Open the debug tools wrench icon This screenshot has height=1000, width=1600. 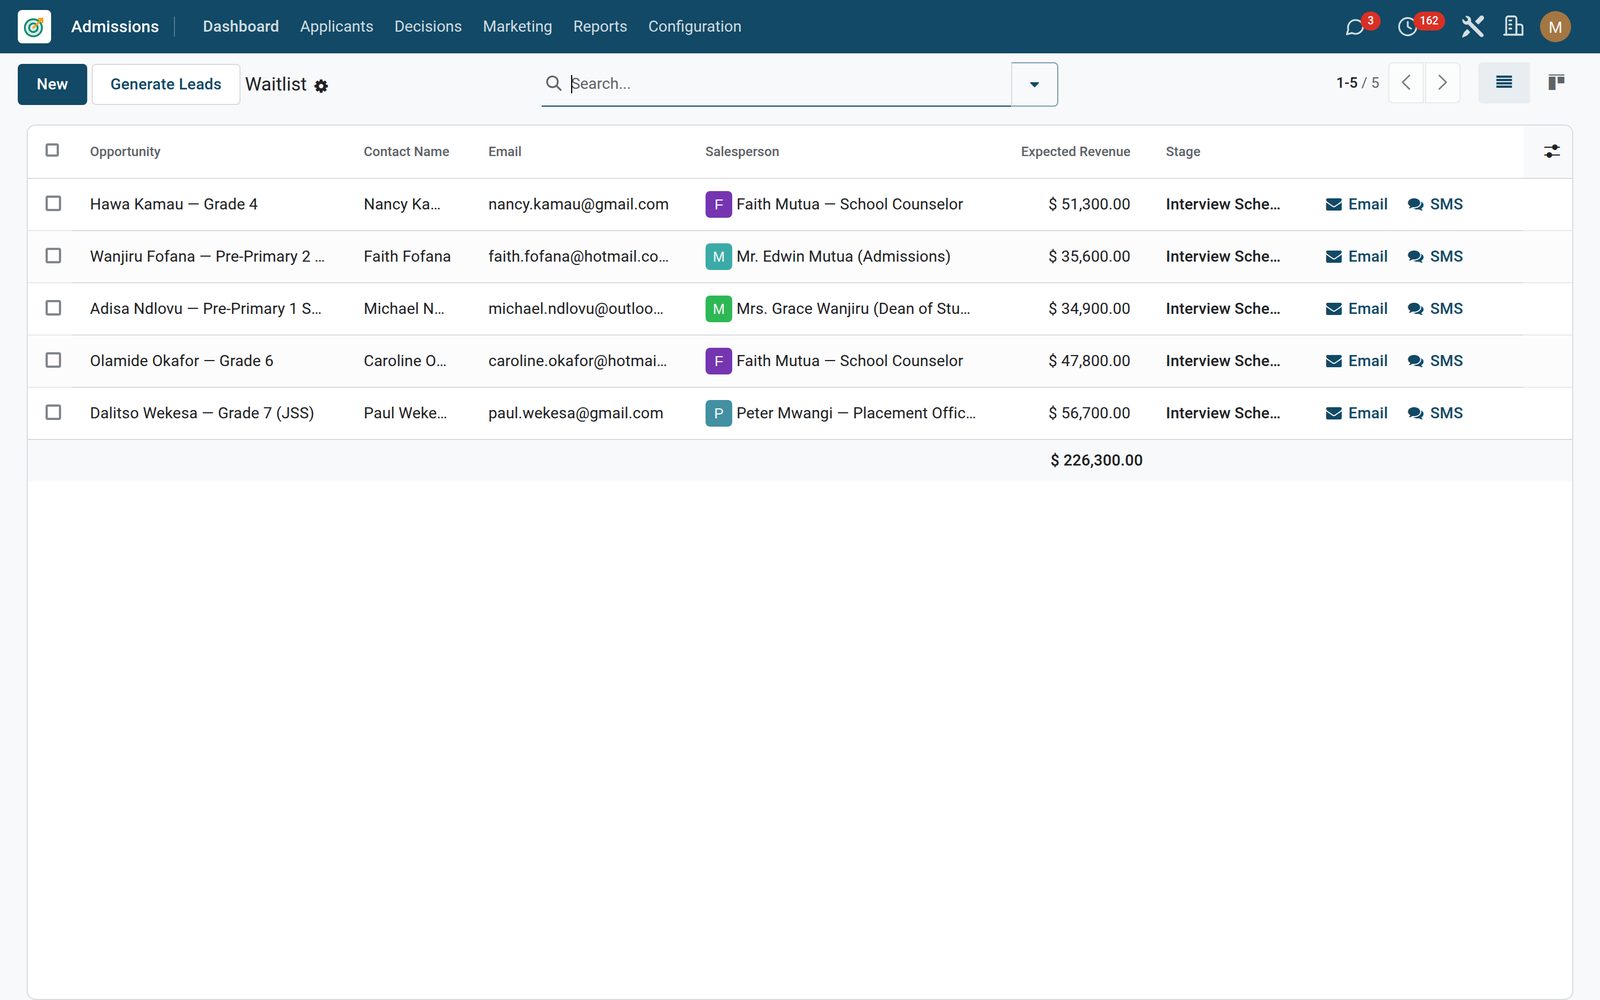1472,27
